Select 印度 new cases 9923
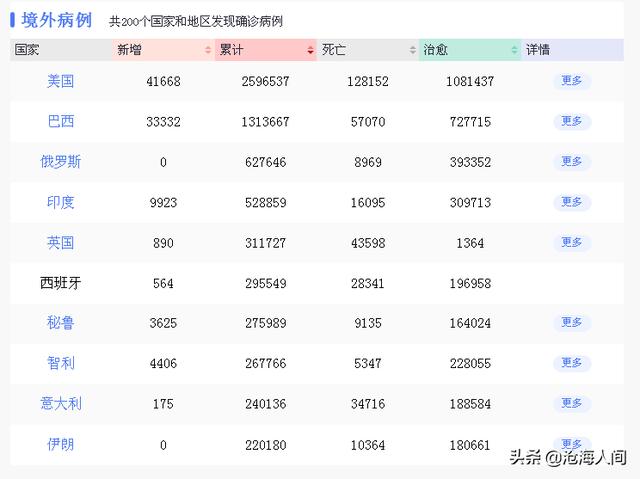 pyautogui.click(x=163, y=203)
